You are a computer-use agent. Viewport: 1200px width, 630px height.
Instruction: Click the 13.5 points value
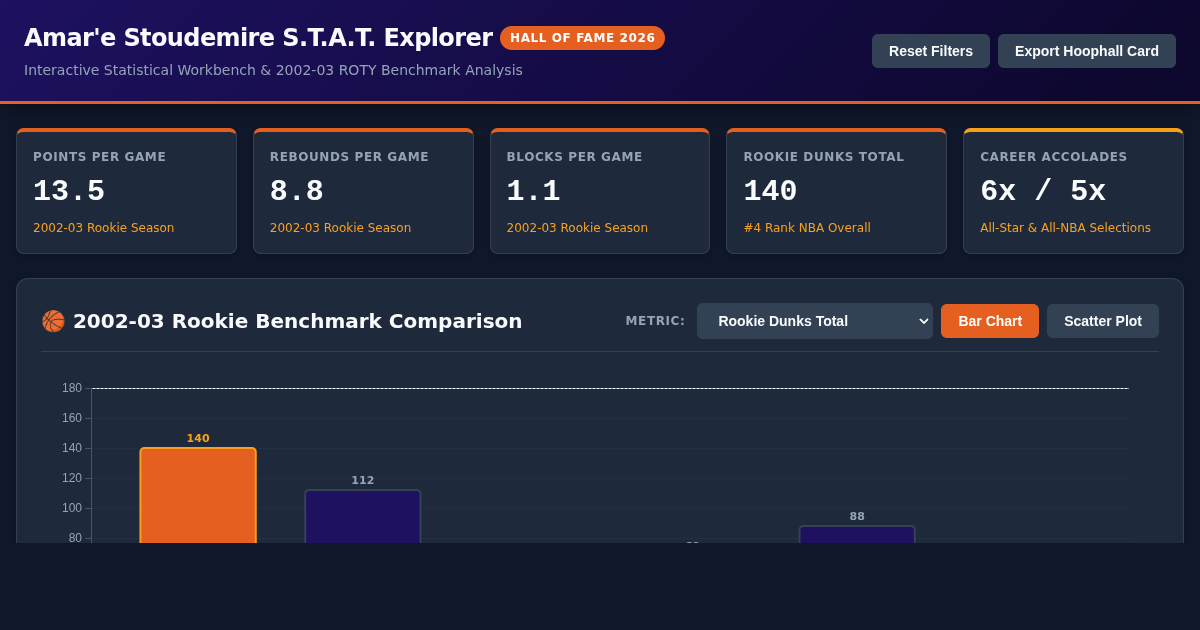(69, 191)
